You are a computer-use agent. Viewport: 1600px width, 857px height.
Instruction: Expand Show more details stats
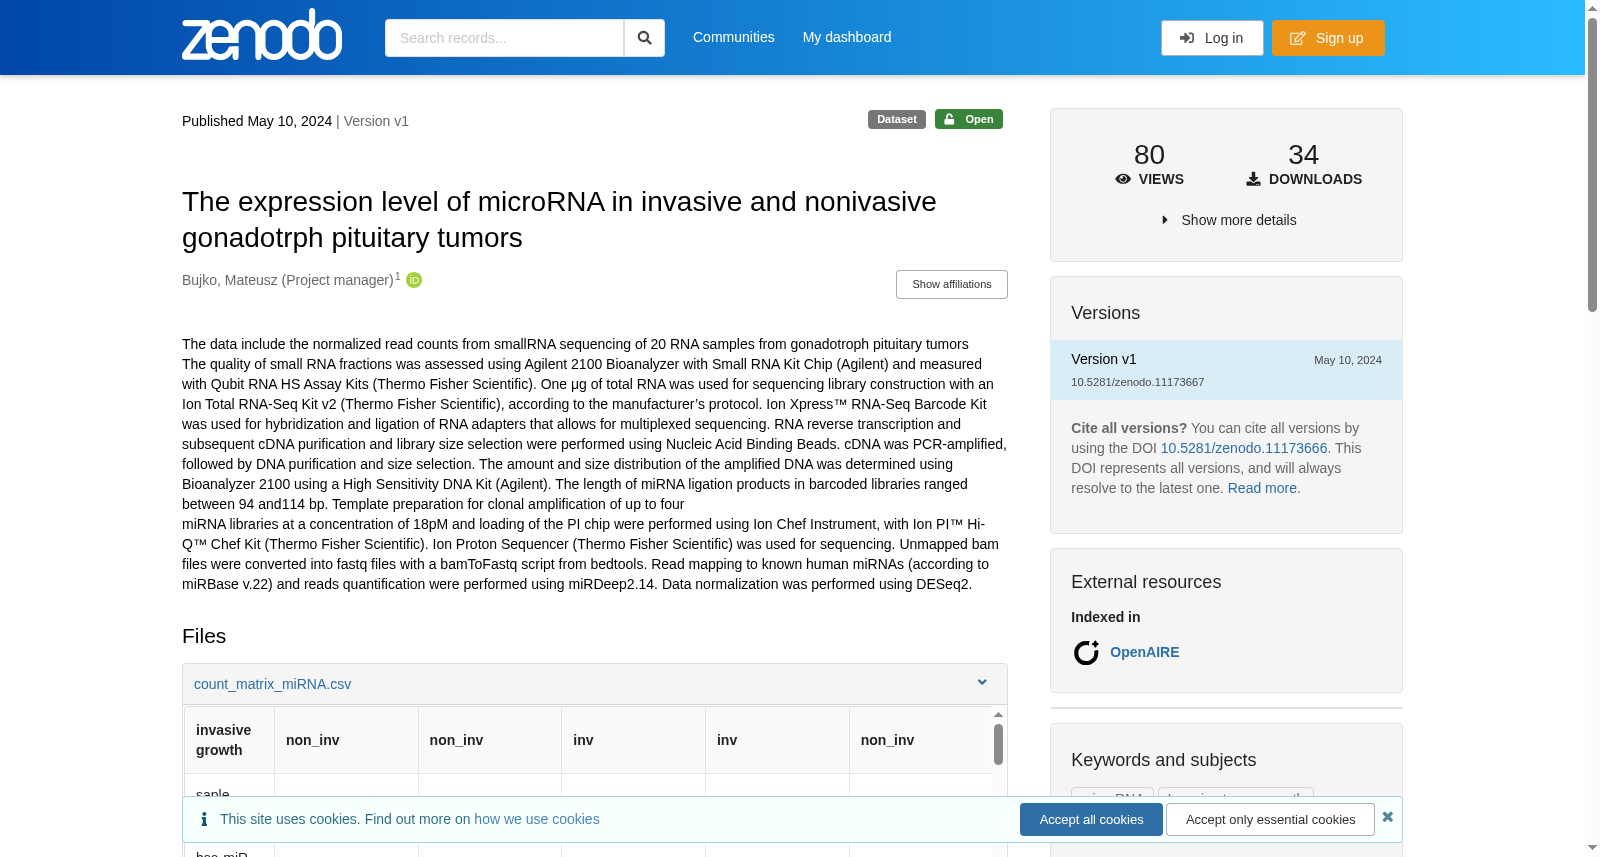[1228, 220]
